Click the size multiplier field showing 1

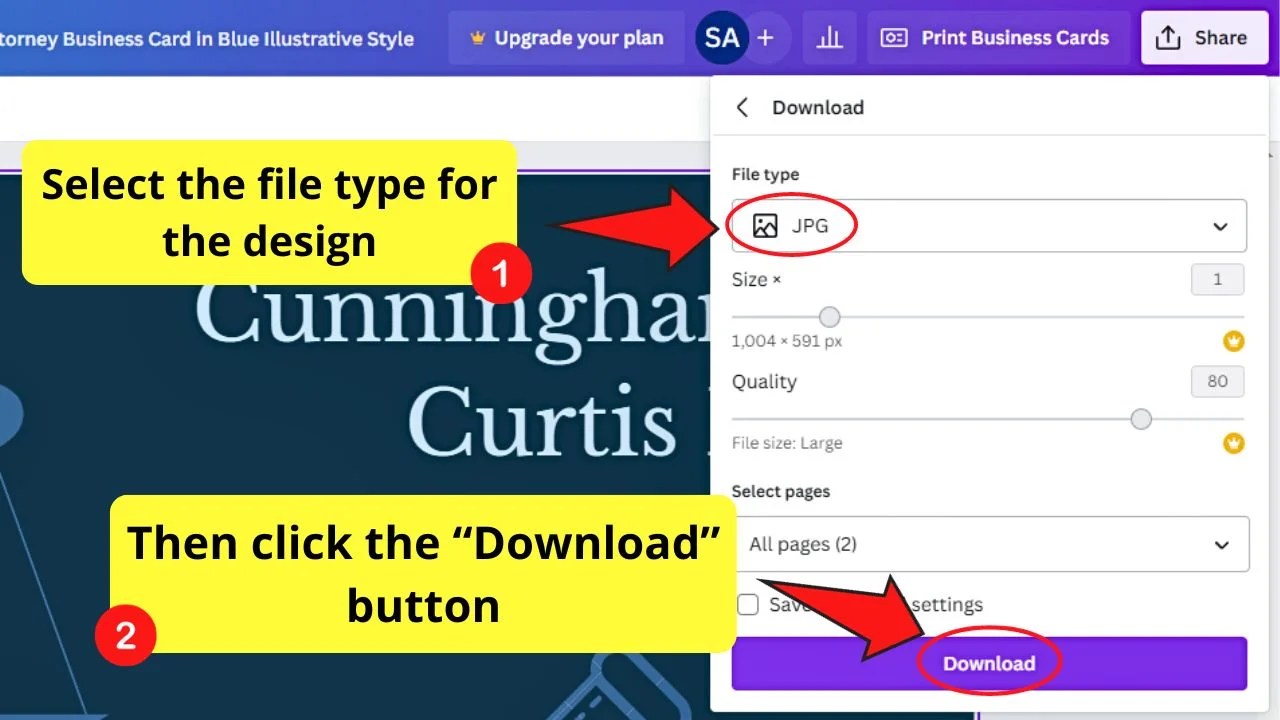tap(1217, 279)
